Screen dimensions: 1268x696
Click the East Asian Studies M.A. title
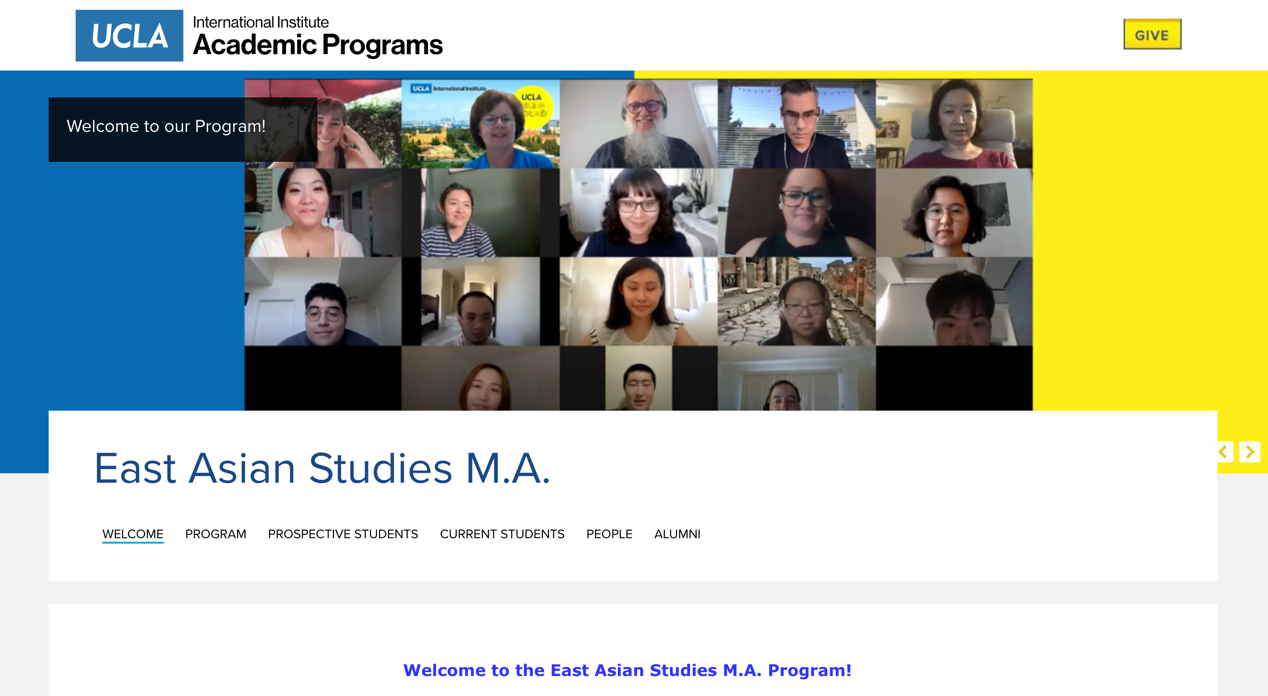pyautogui.click(x=322, y=468)
